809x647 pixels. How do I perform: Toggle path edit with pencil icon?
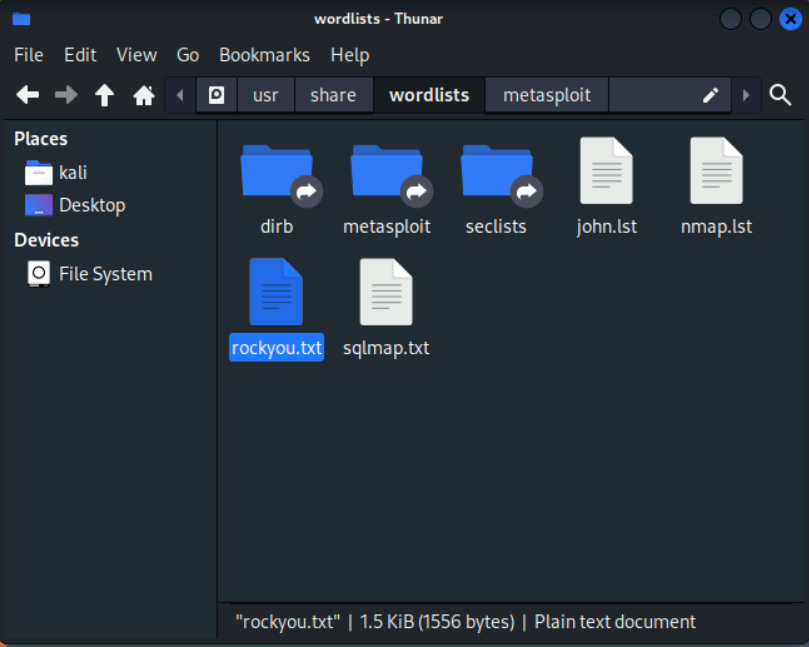click(x=710, y=95)
